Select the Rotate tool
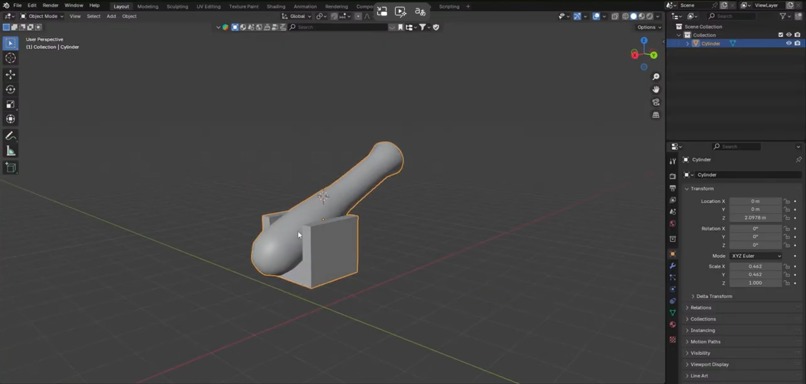The height and width of the screenshot is (384, 806). (x=10, y=89)
